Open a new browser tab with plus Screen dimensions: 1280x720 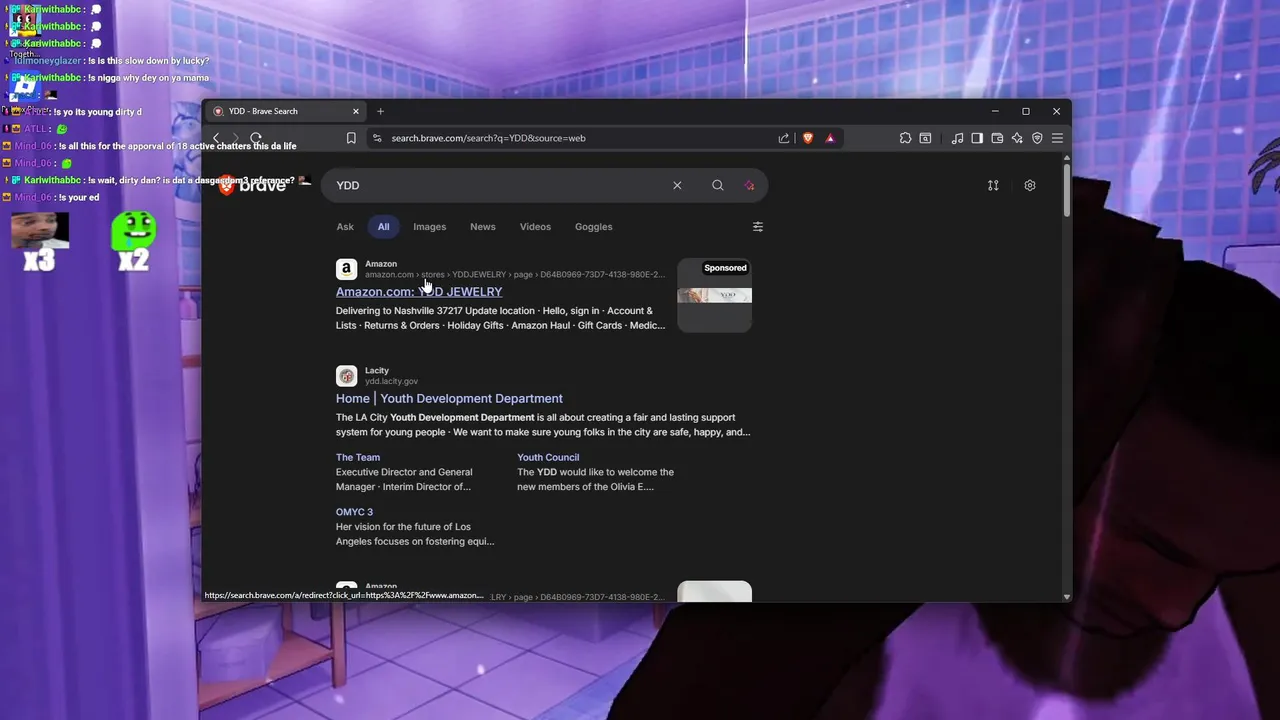coord(380,111)
